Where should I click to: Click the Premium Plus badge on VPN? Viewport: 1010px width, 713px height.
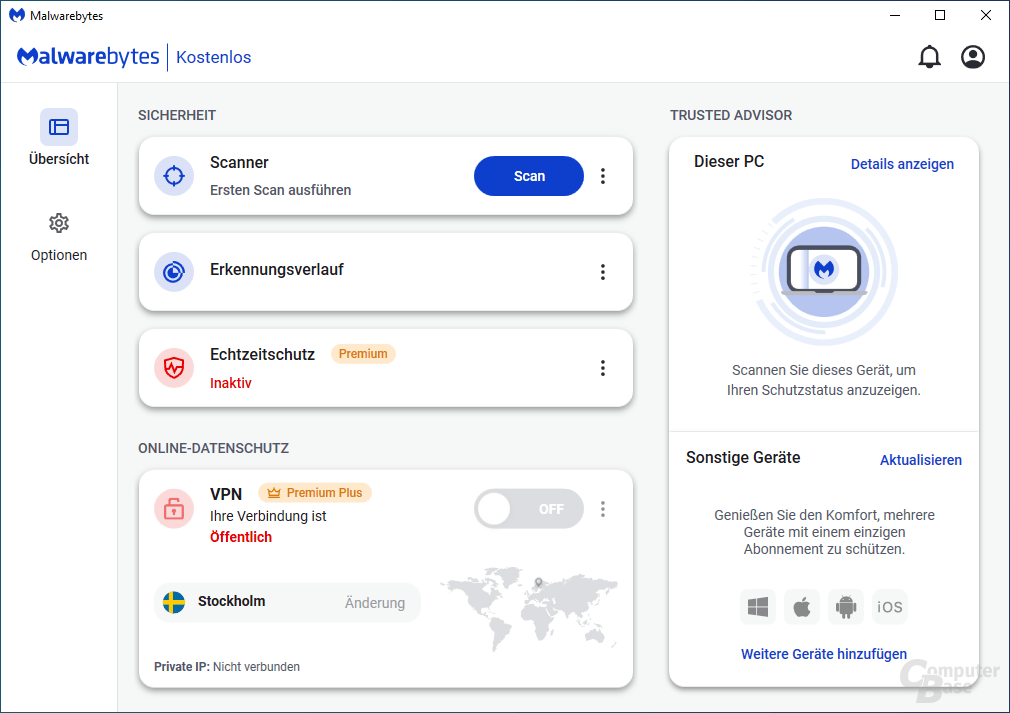tap(315, 493)
